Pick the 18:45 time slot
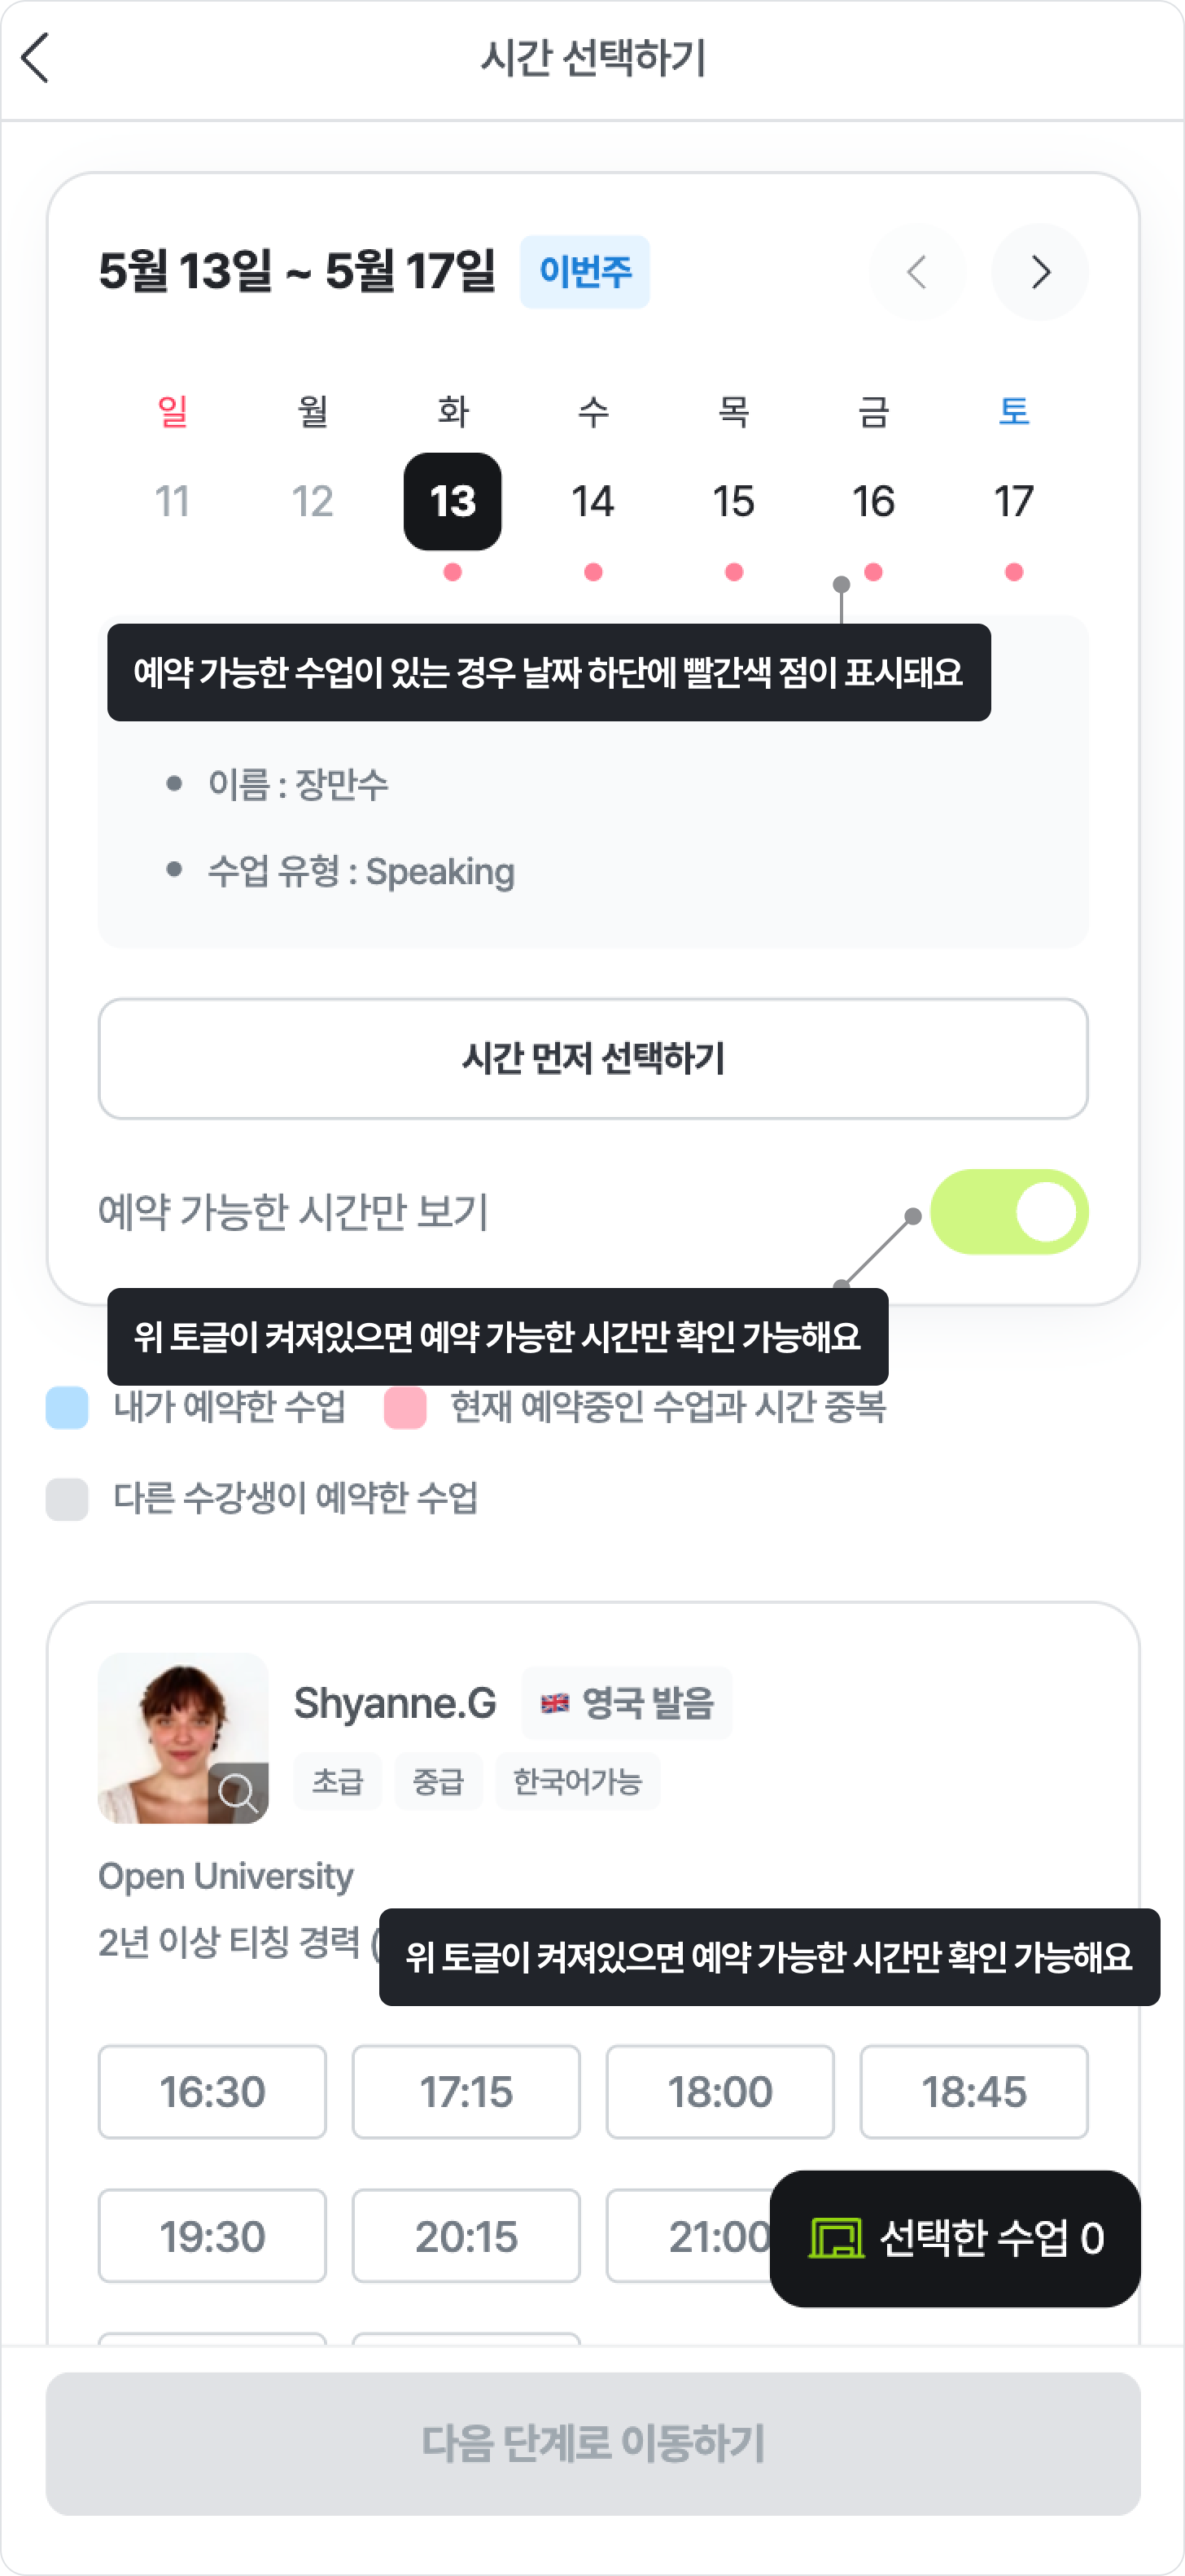 tap(974, 2092)
